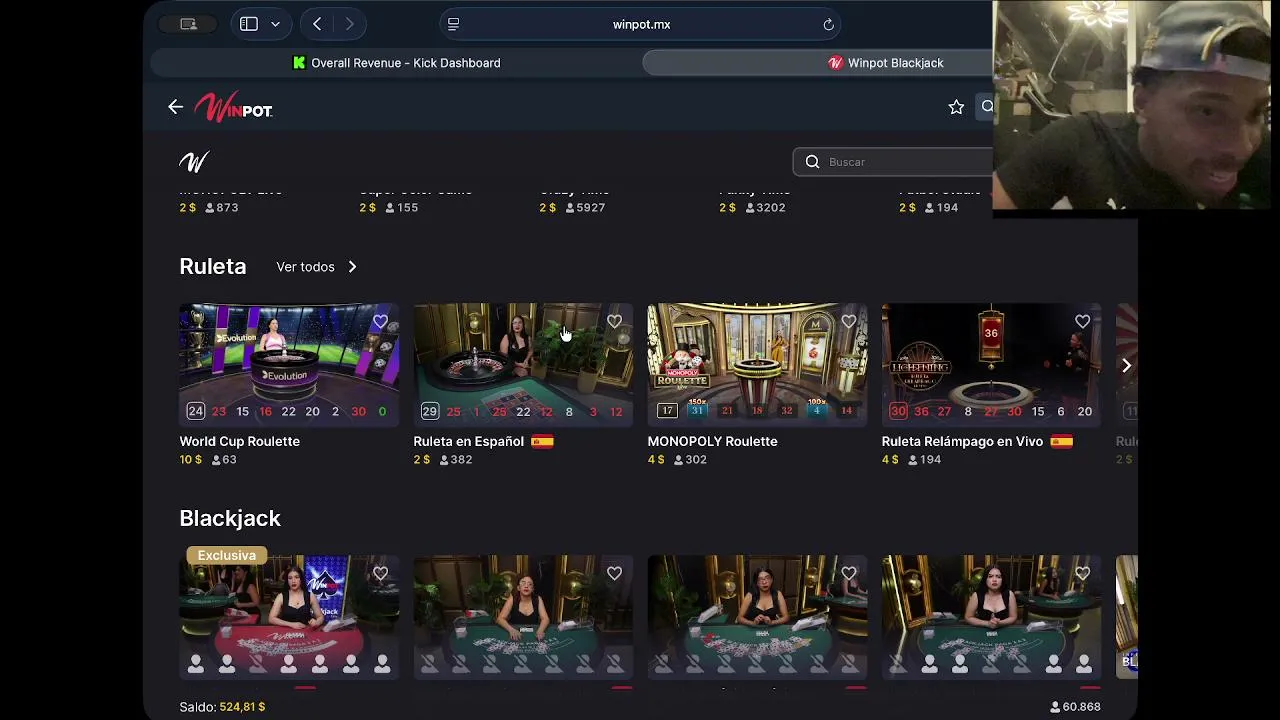Click Spanish flag beside Ruleta Relámpago en Vivo

tap(1062, 441)
